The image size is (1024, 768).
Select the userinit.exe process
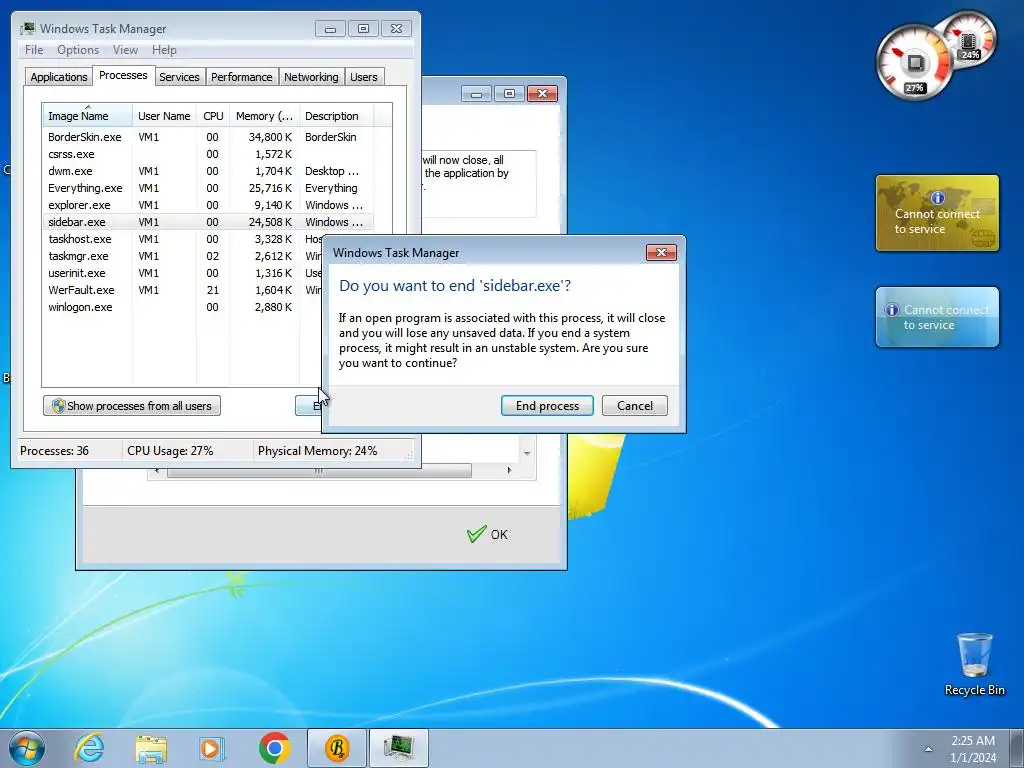183,273
